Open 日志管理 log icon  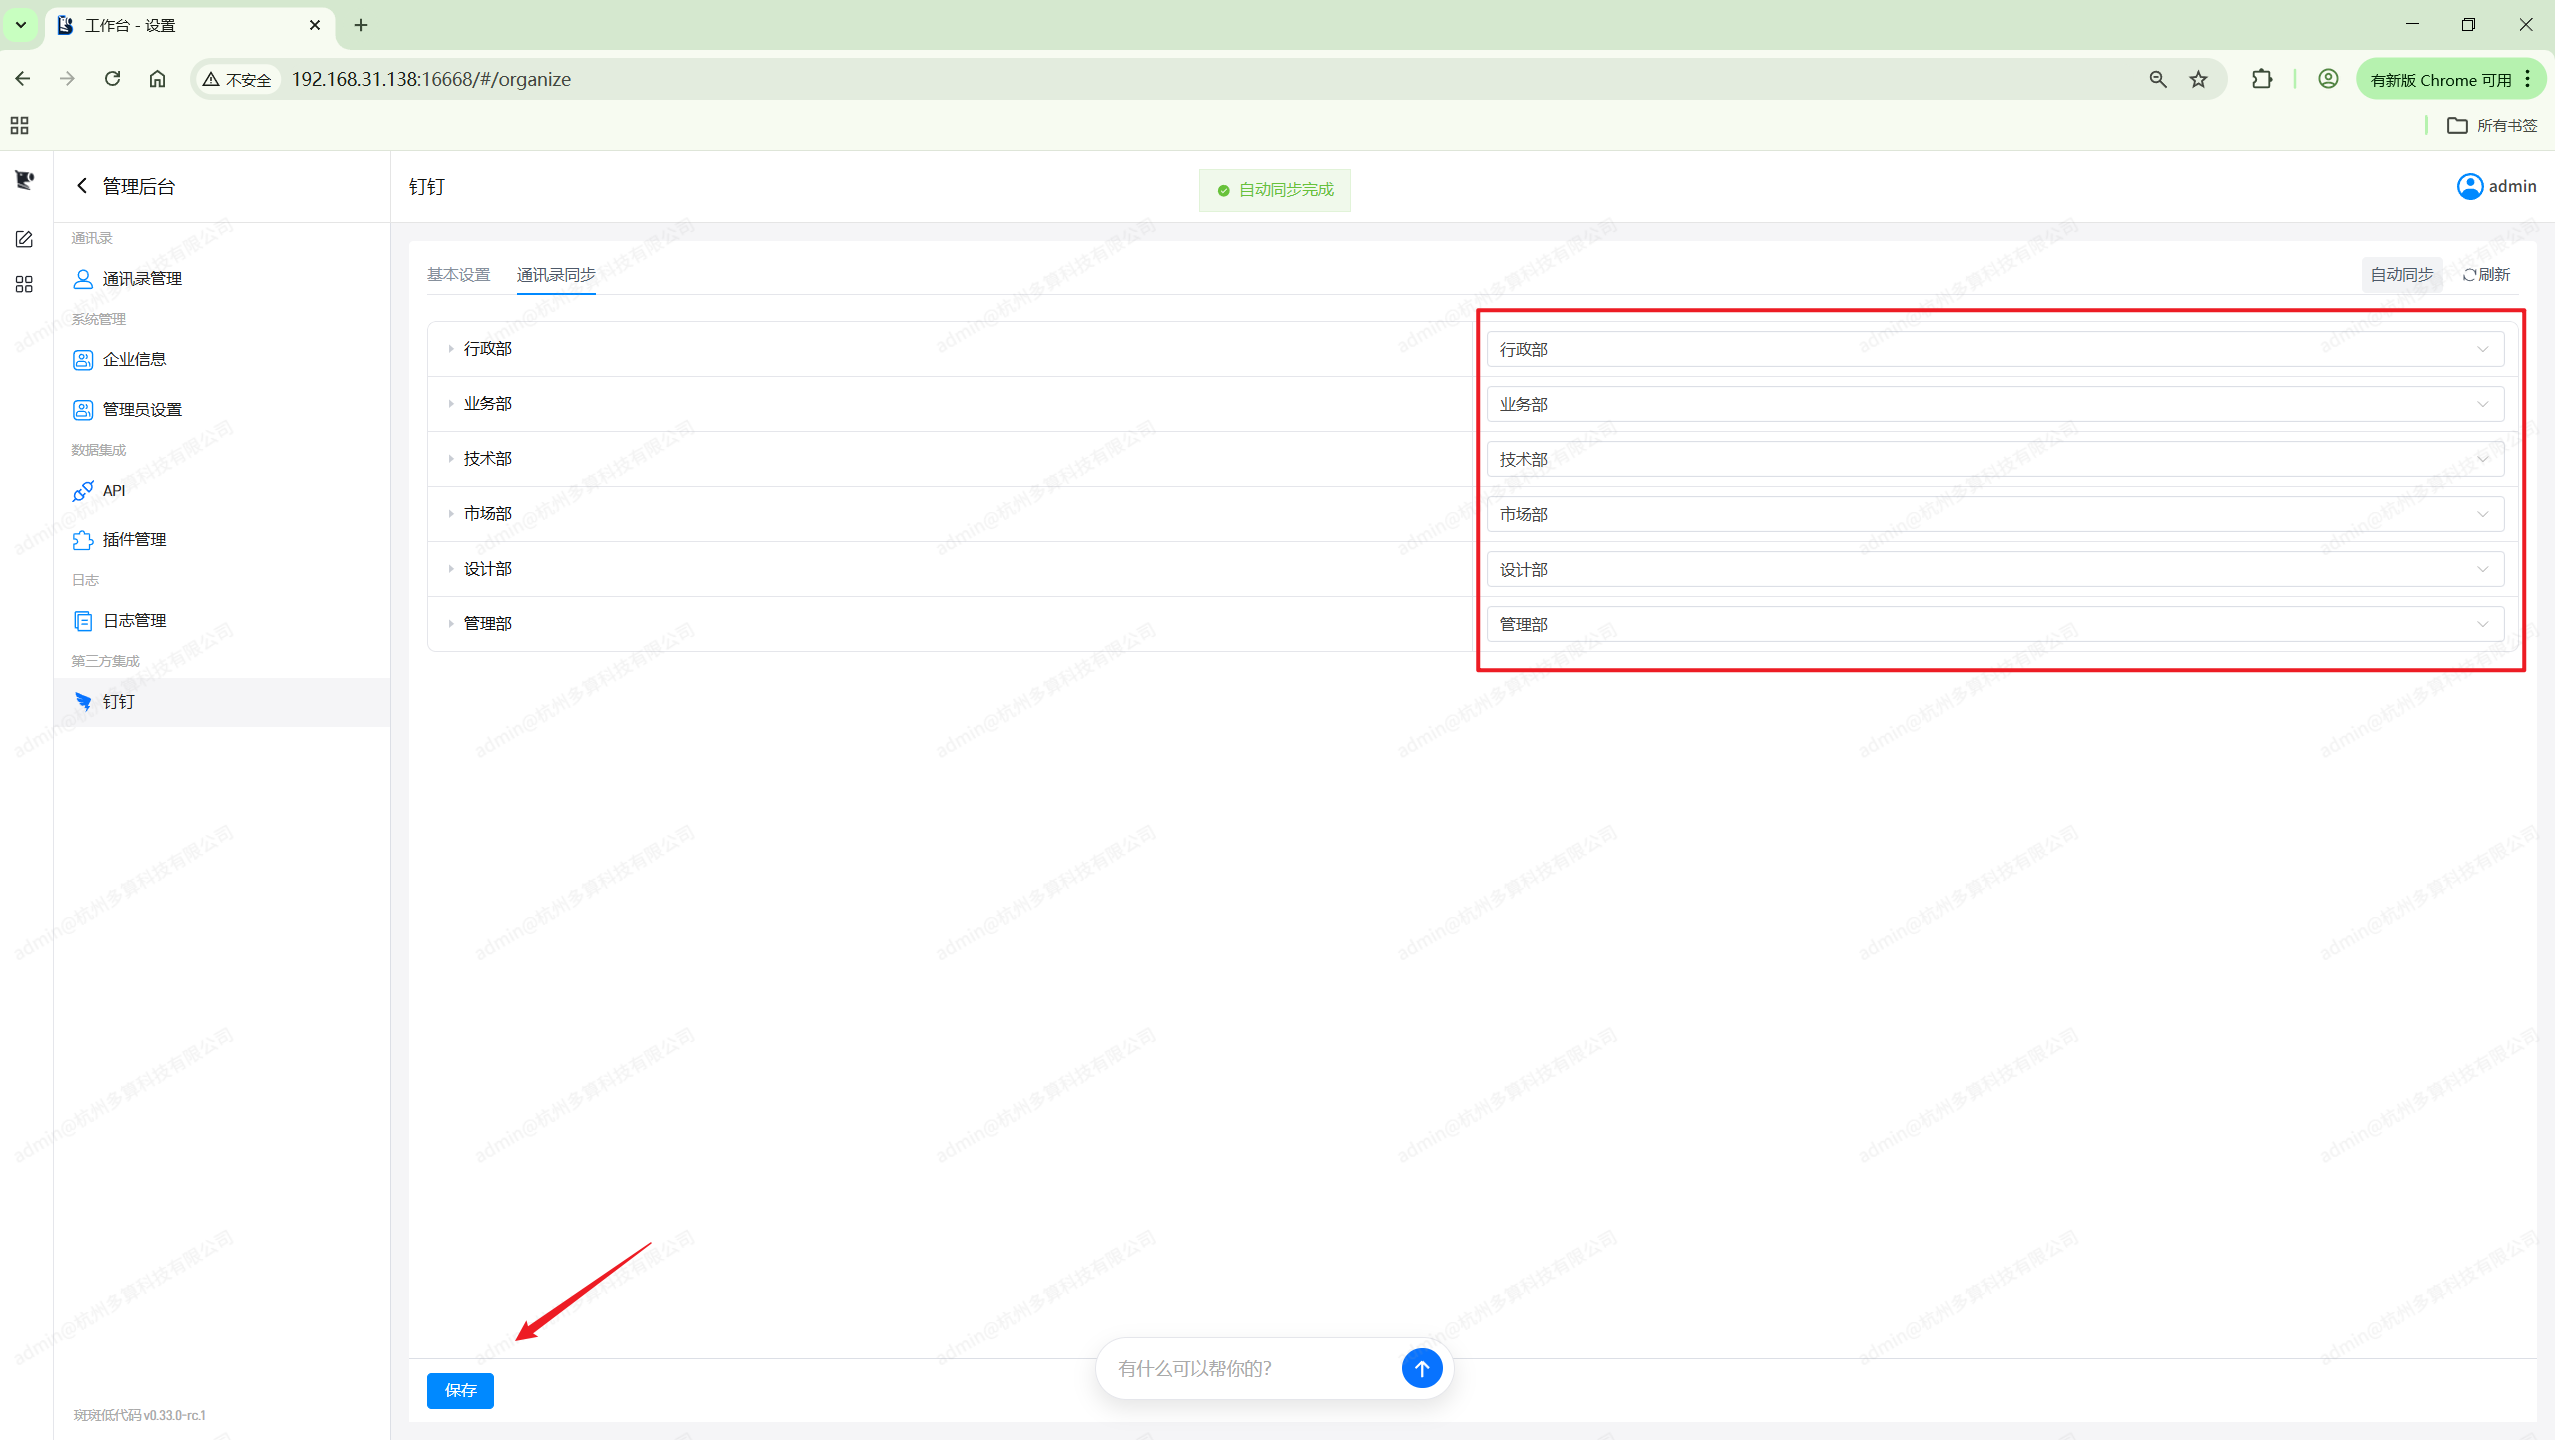pos(83,621)
